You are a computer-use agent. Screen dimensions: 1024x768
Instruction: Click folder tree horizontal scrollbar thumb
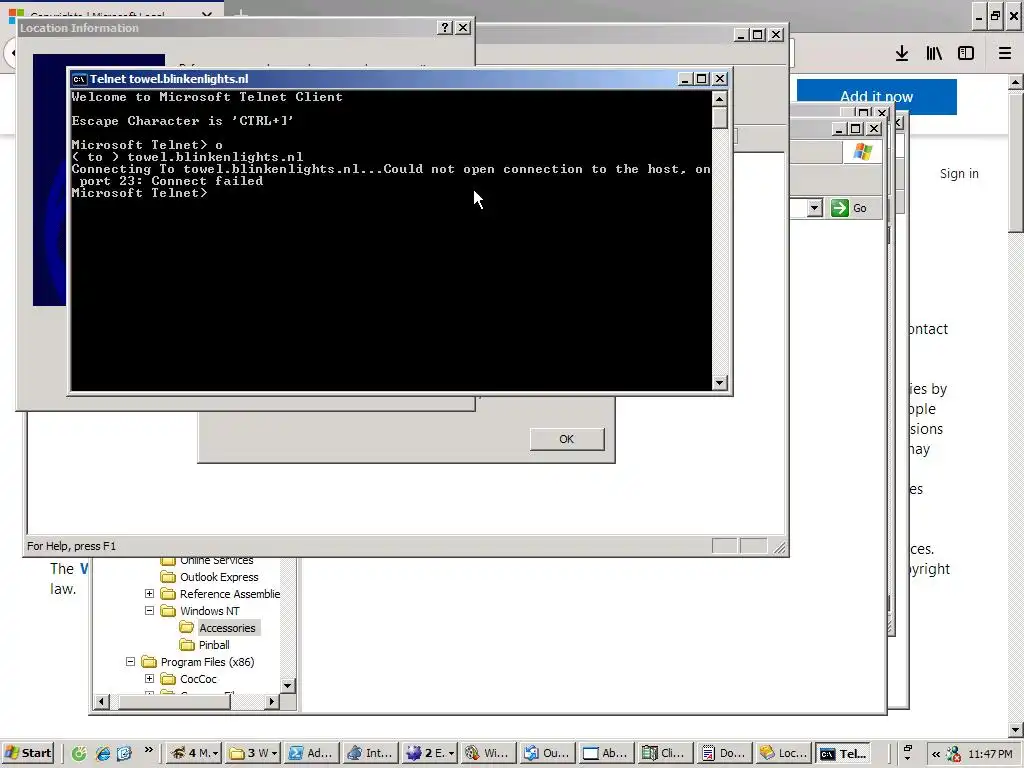pyautogui.click(x=174, y=701)
